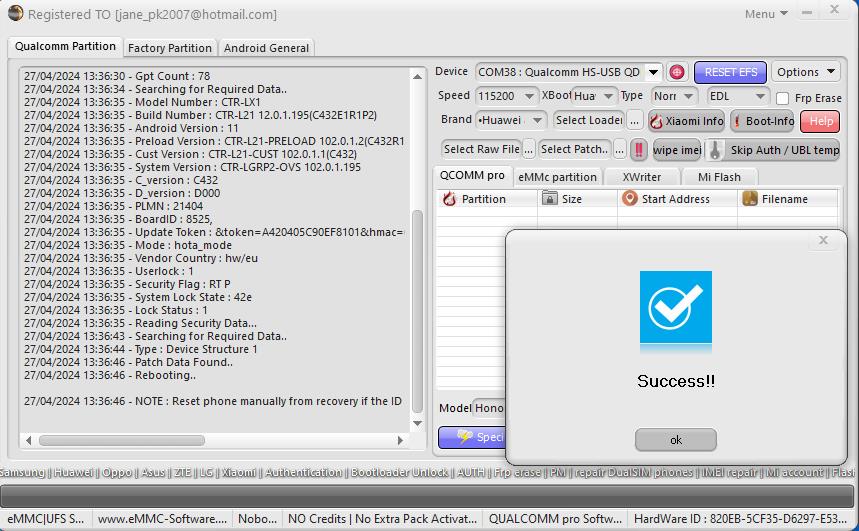
Task: Open the EDL mode dropdown
Action: point(737,96)
